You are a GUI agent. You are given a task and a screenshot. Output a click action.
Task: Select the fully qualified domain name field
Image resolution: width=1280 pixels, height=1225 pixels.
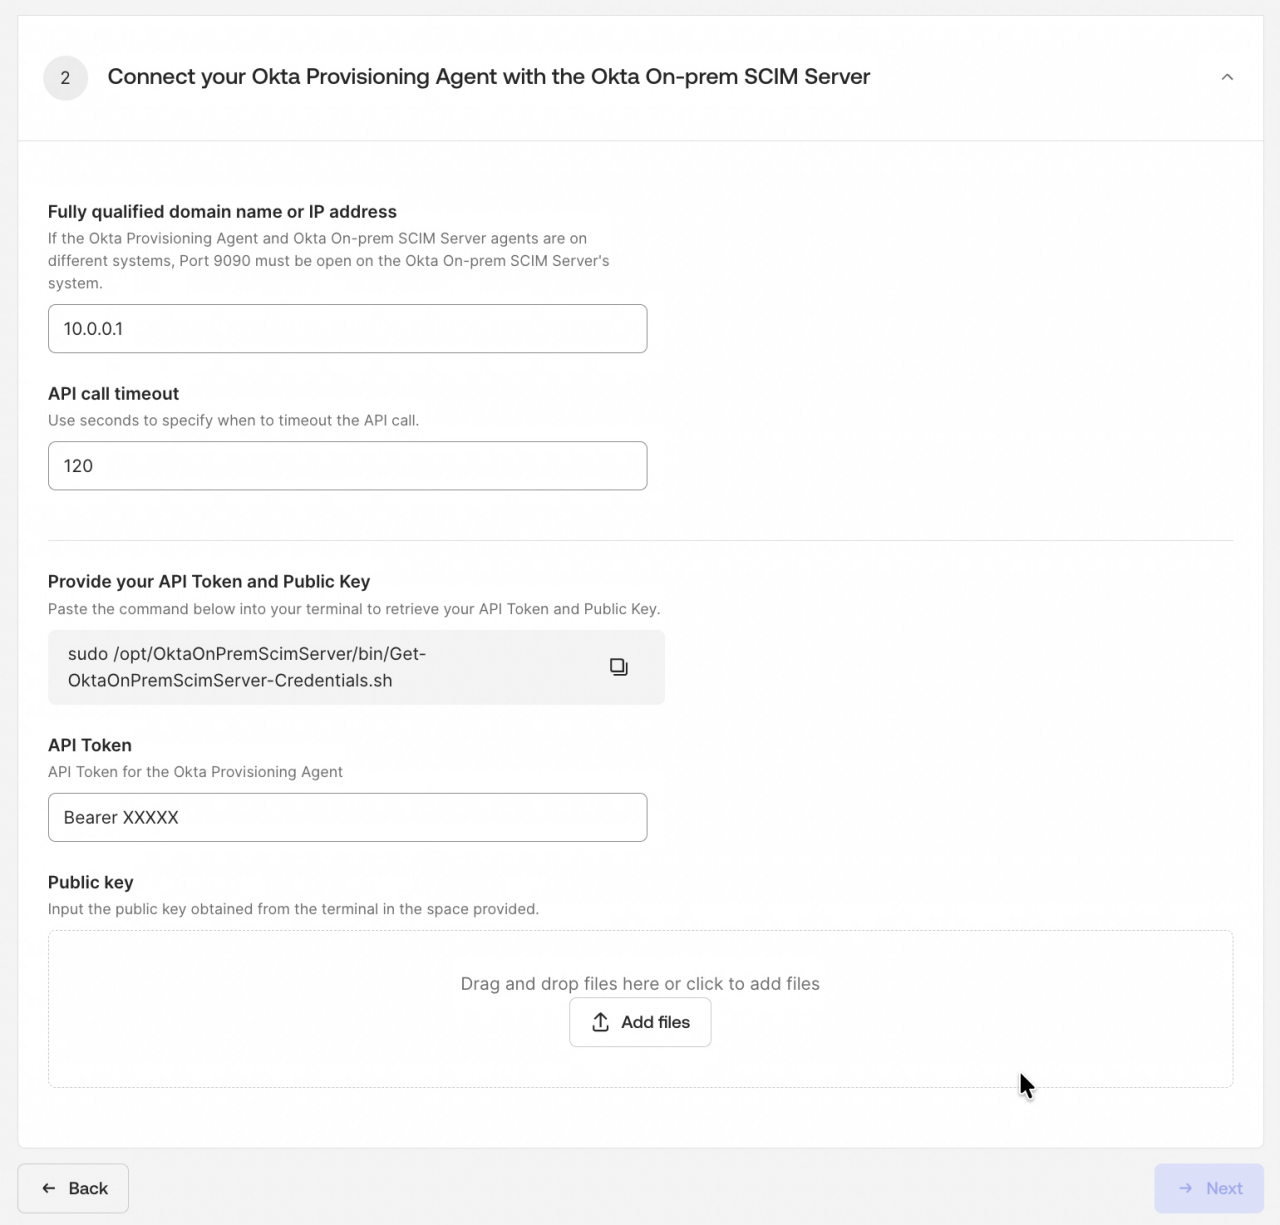click(347, 328)
